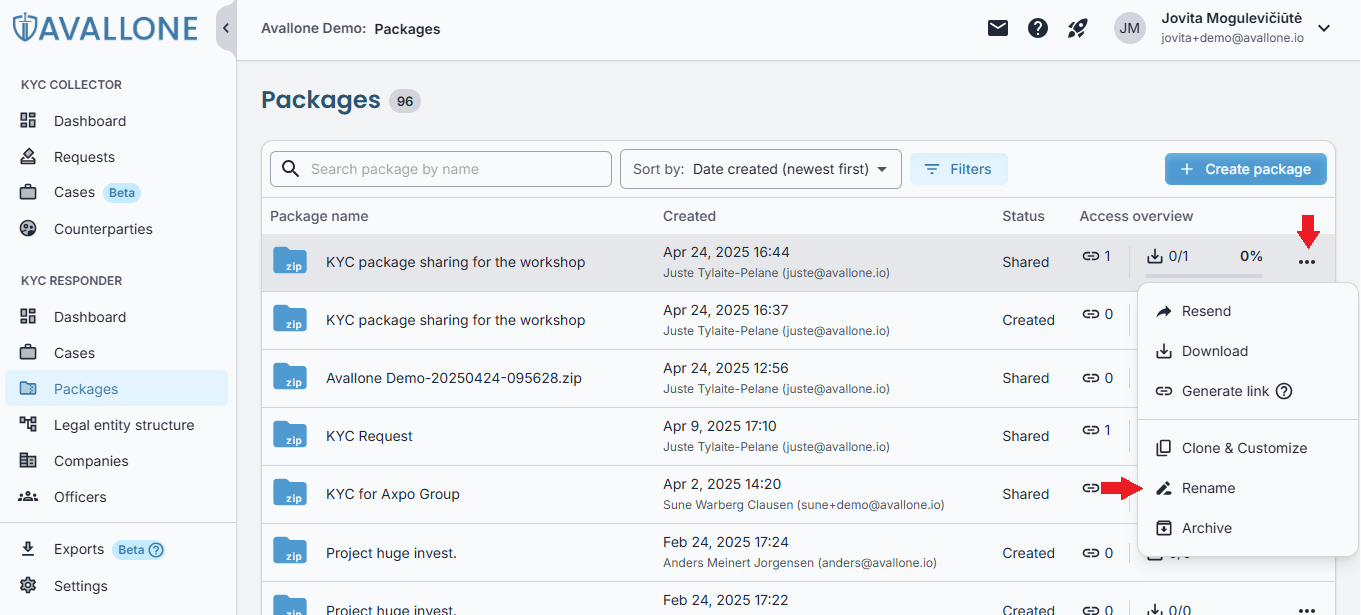Expand the user account dropdown chevron

(x=1324, y=28)
